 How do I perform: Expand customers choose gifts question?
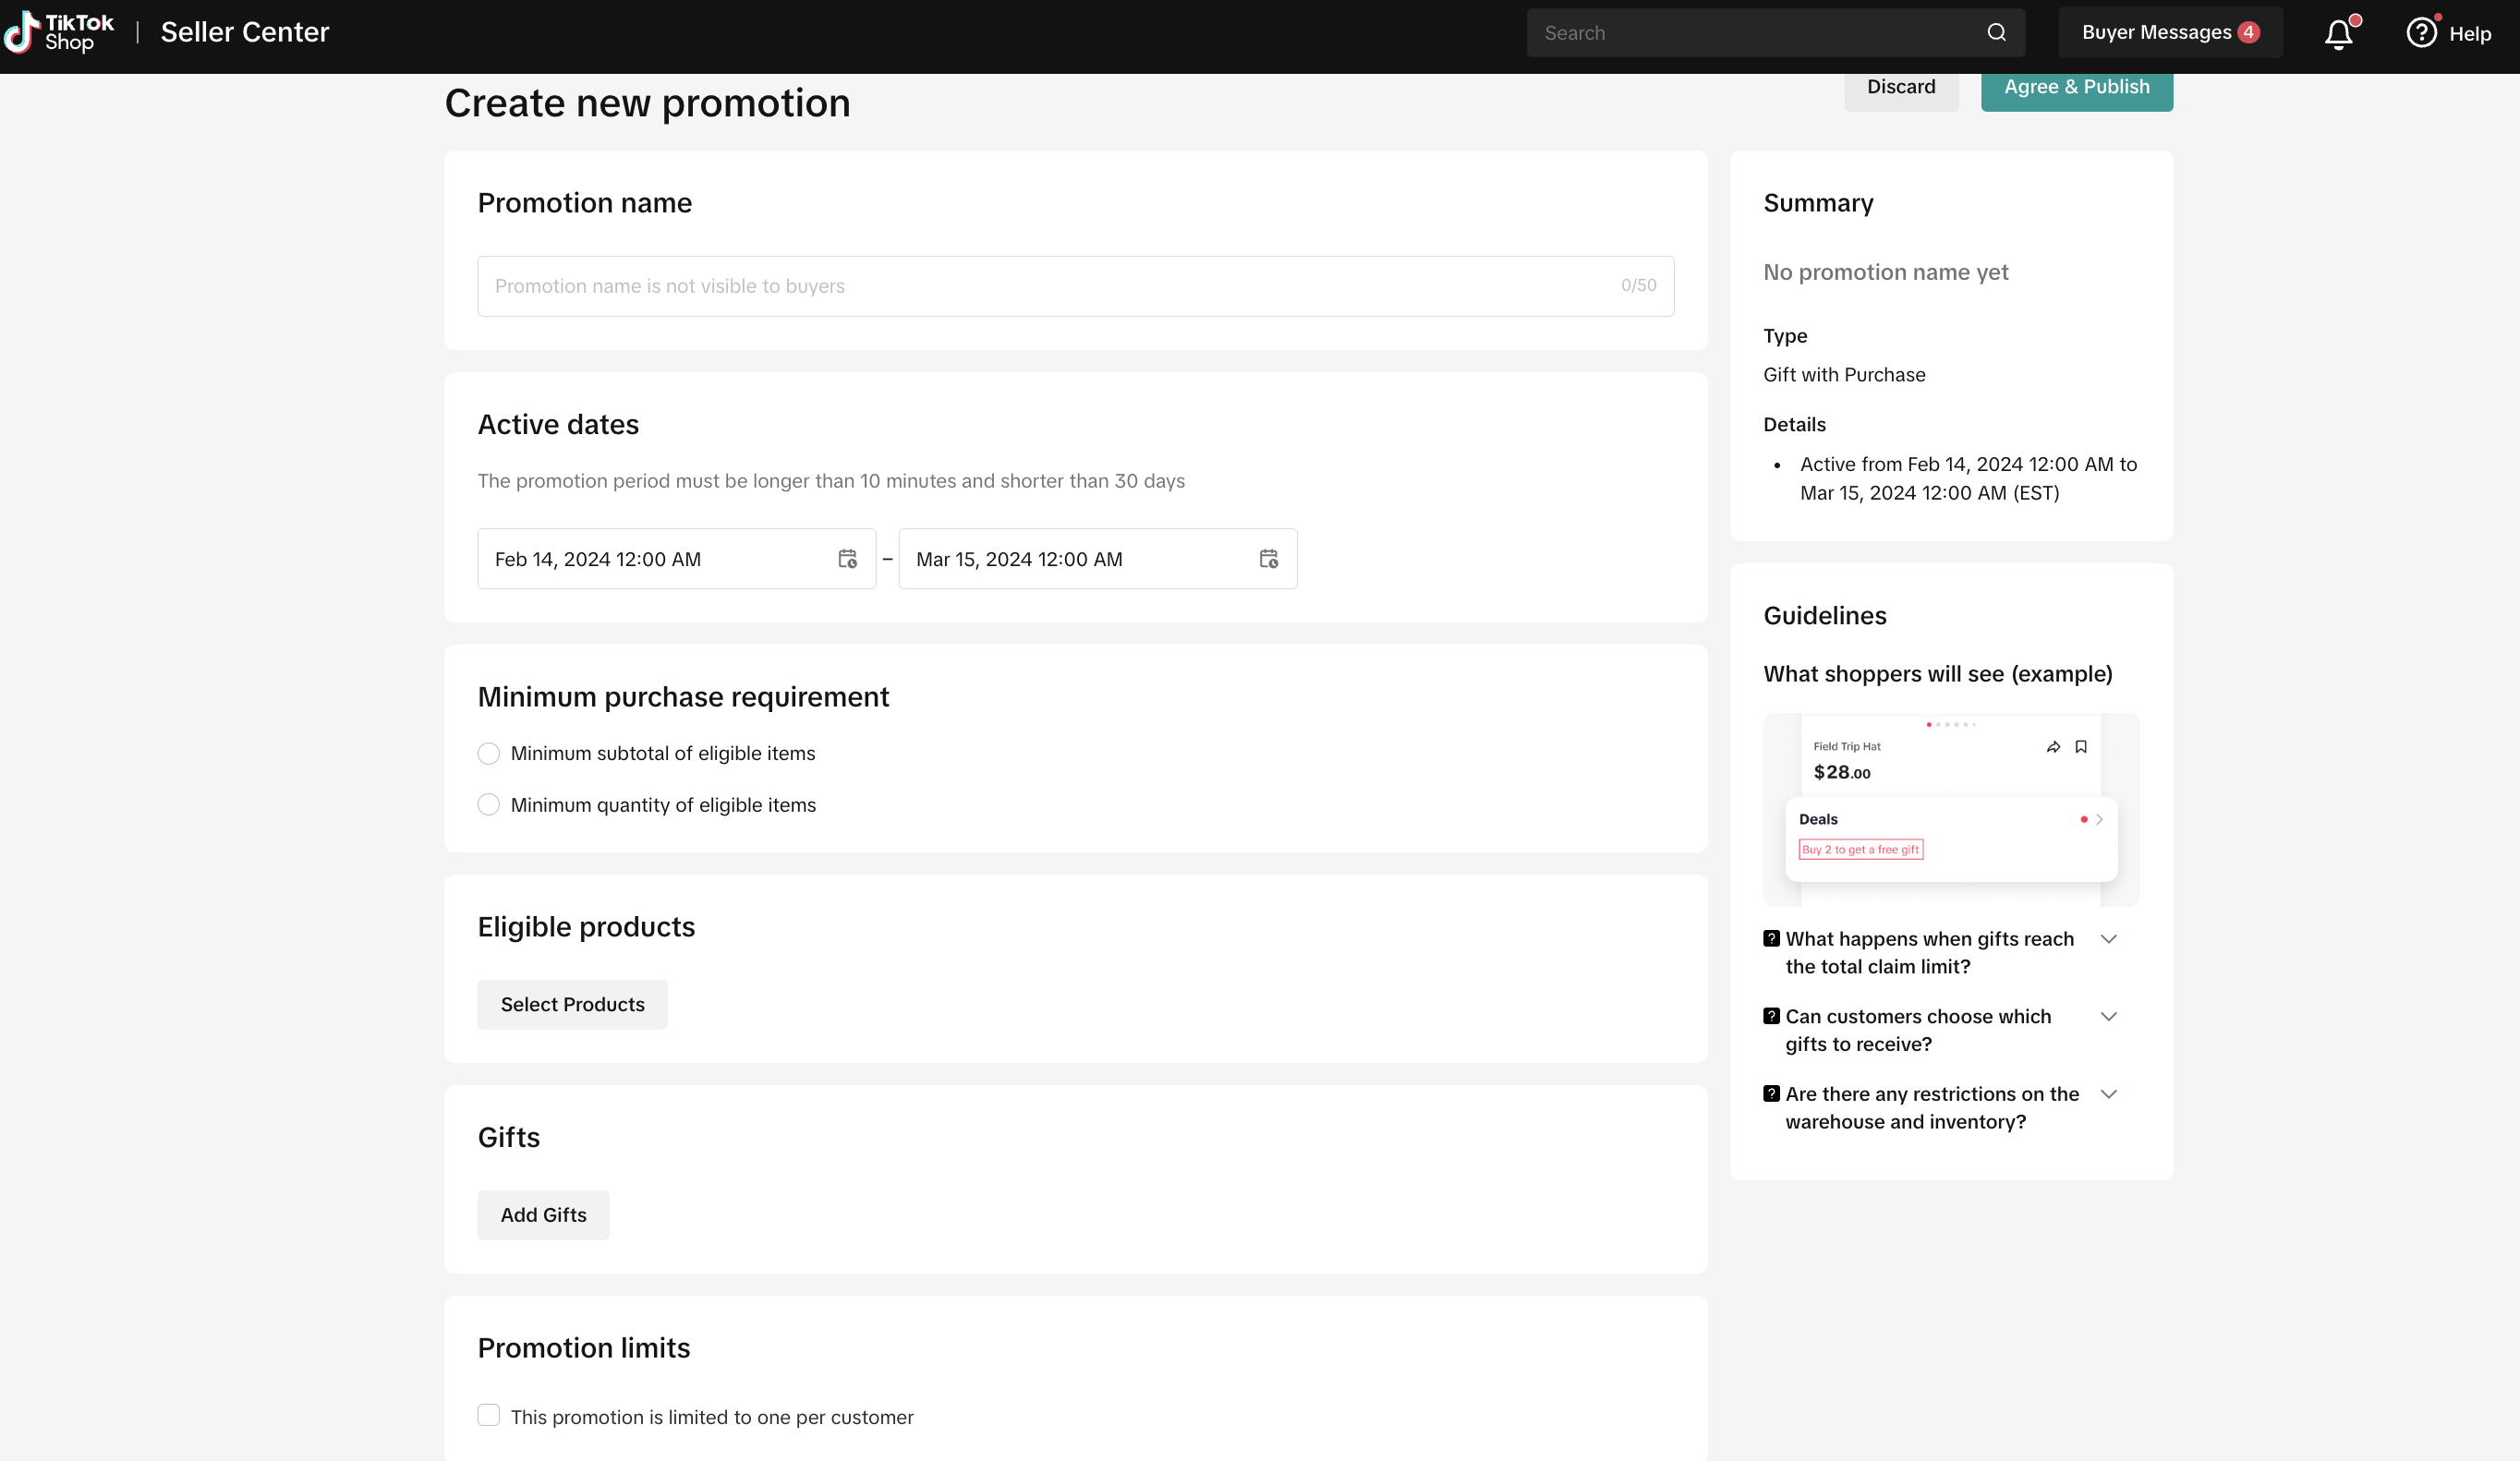click(2108, 1017)
